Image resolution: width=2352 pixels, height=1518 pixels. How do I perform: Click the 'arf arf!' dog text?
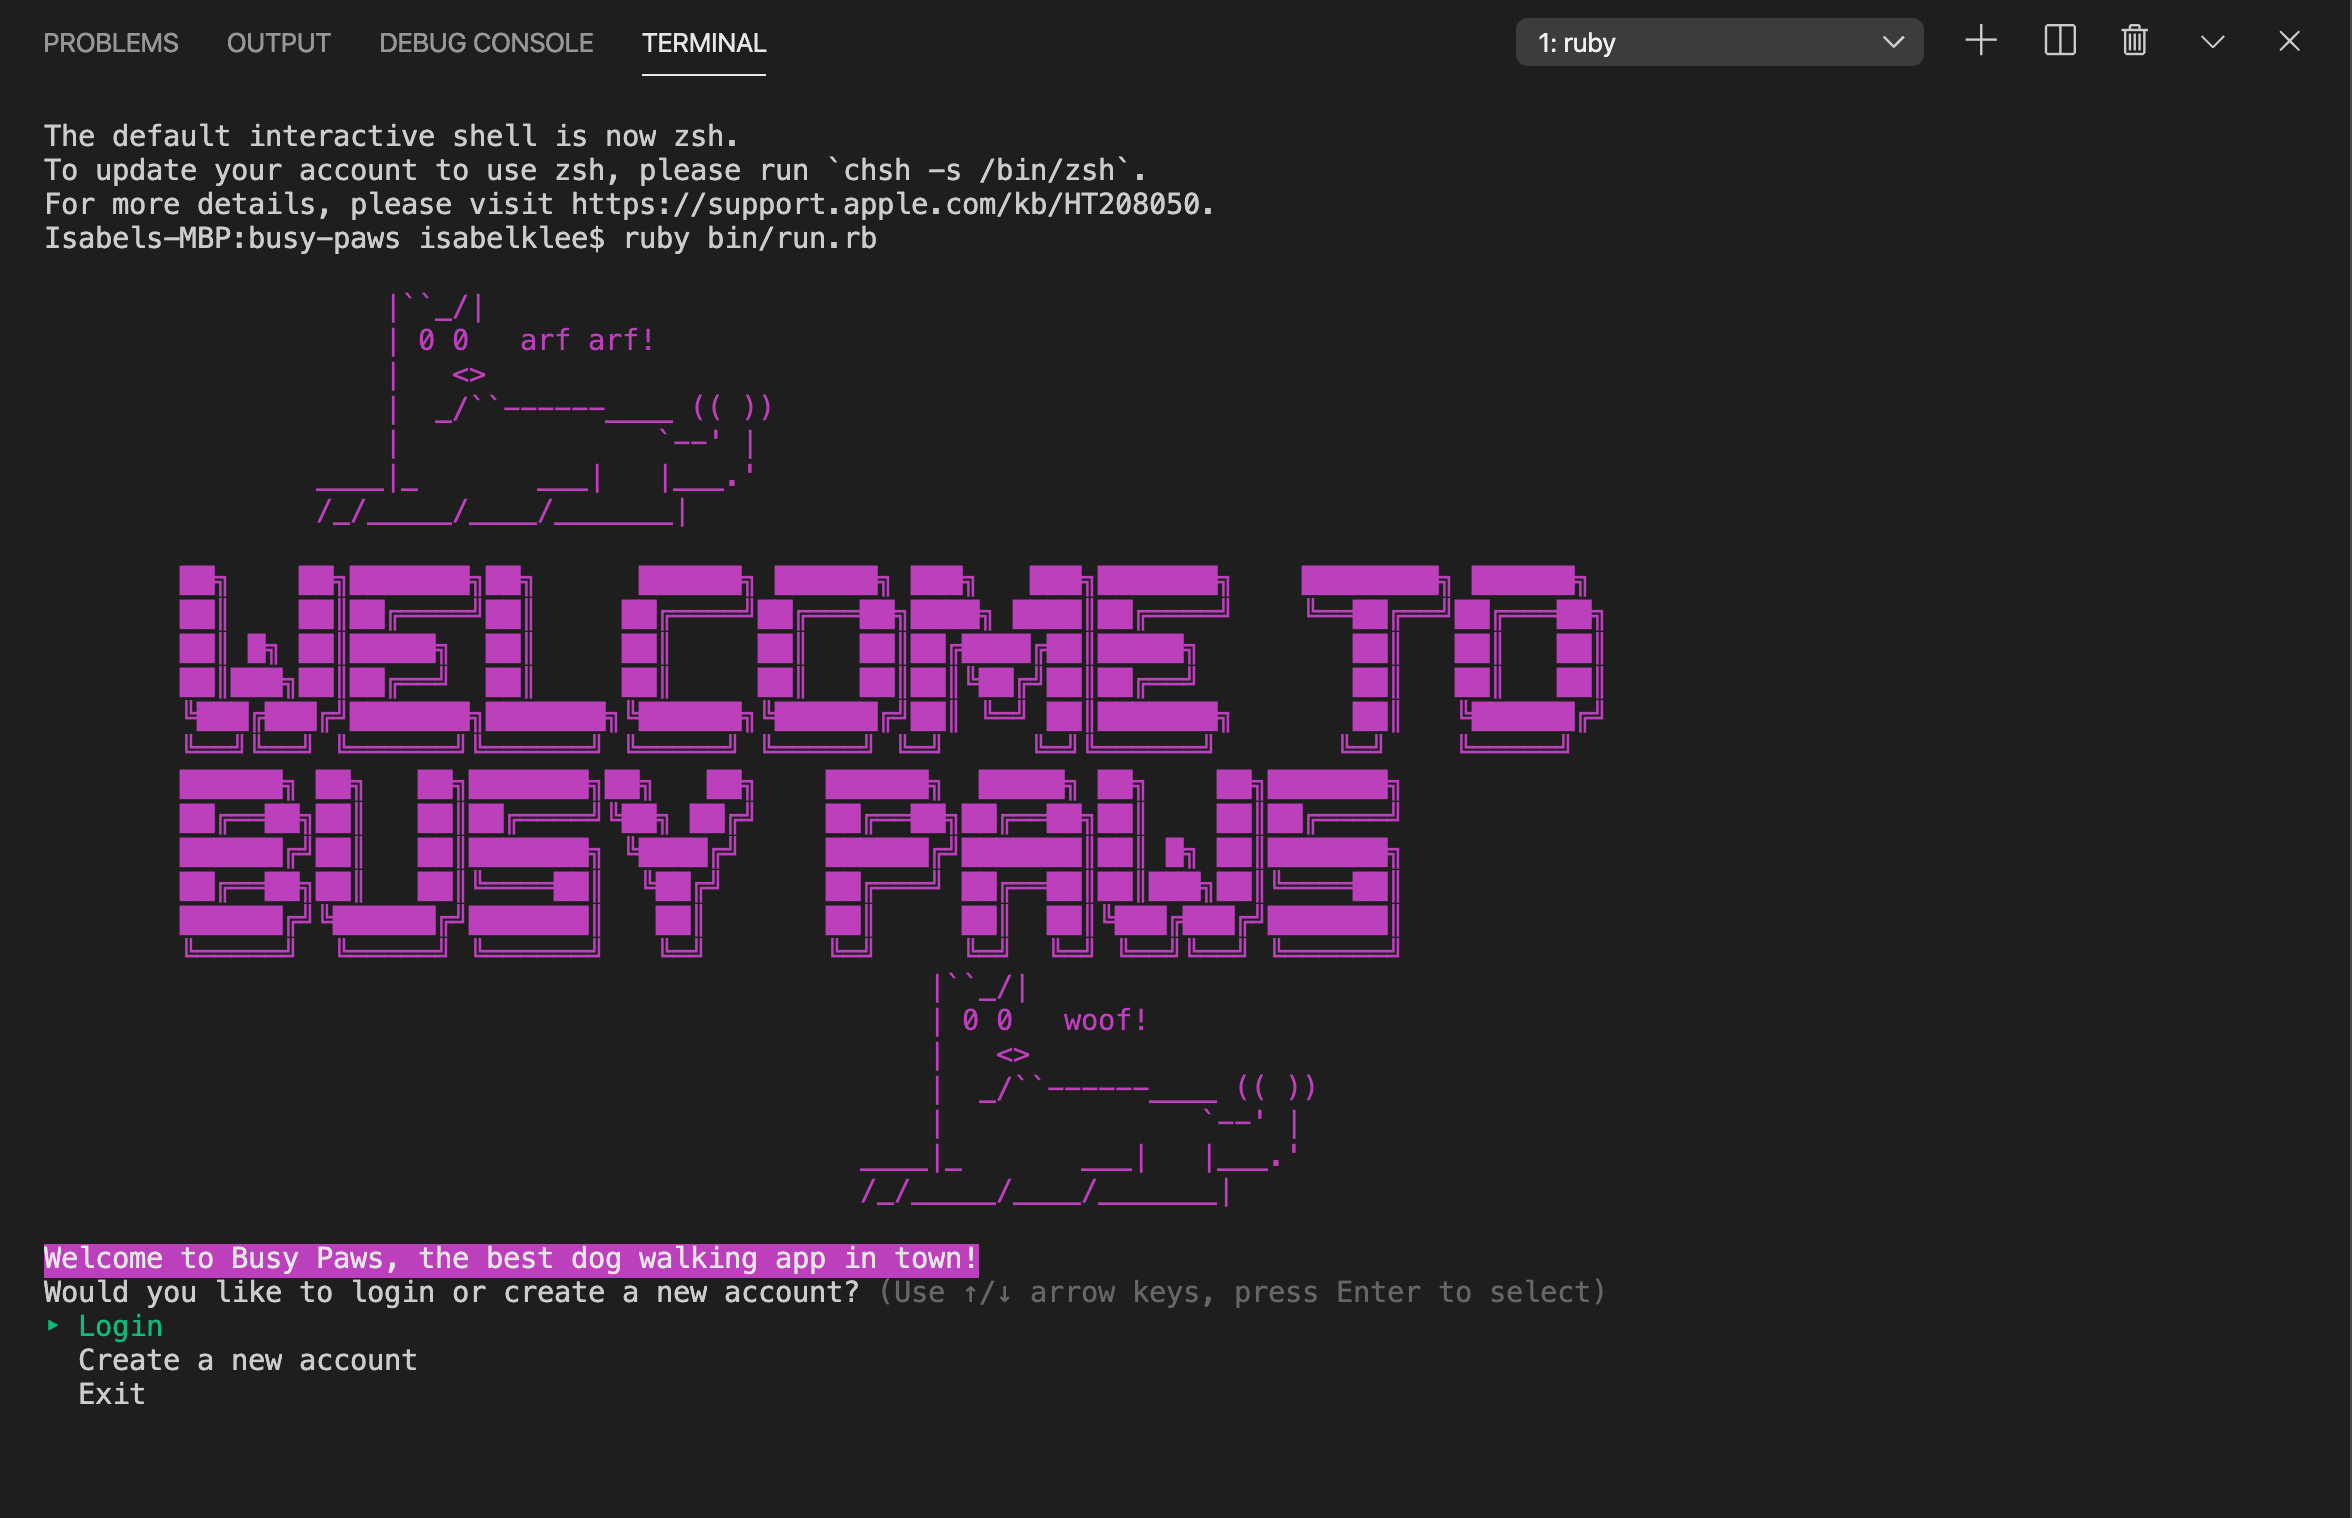(x=586, y=340)
